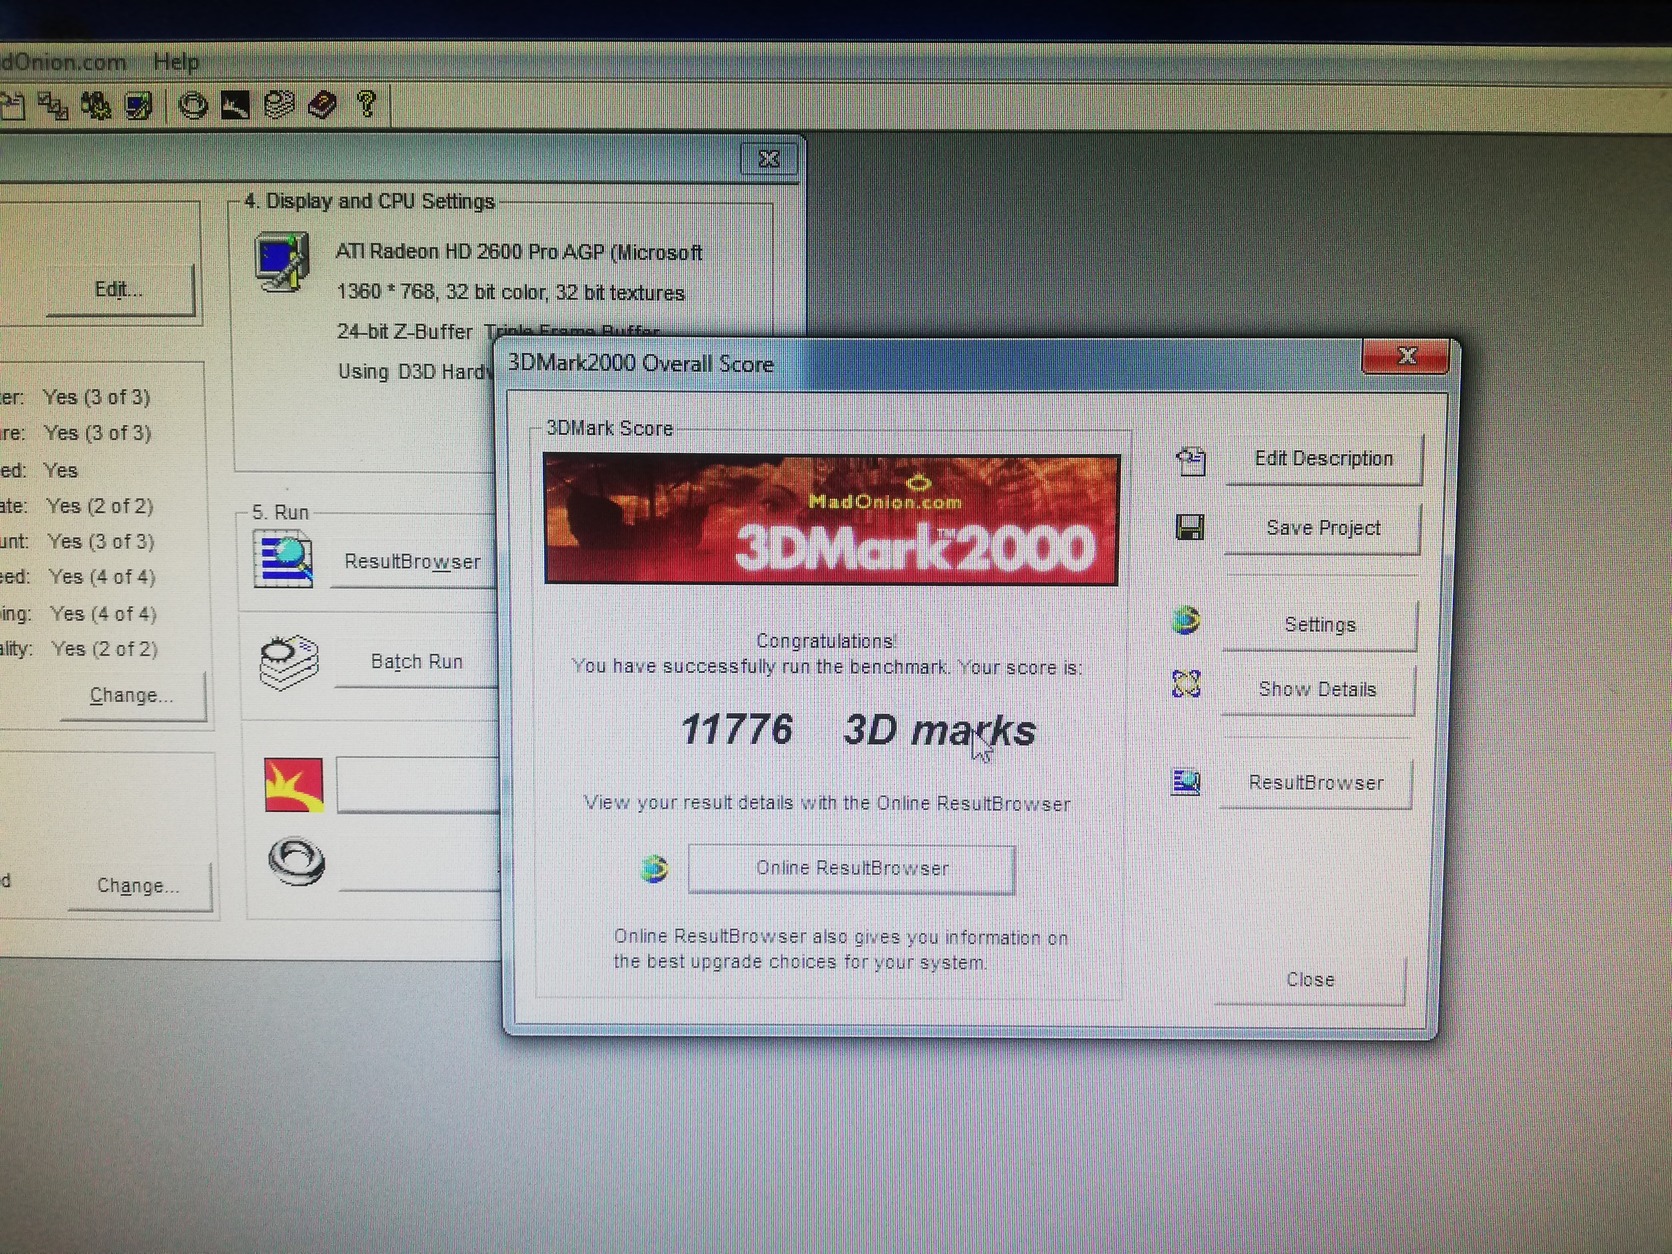Click the '3DMark Score' group label
Viewport: 1672px width, 1254px height.
click(x=609, y=428)
